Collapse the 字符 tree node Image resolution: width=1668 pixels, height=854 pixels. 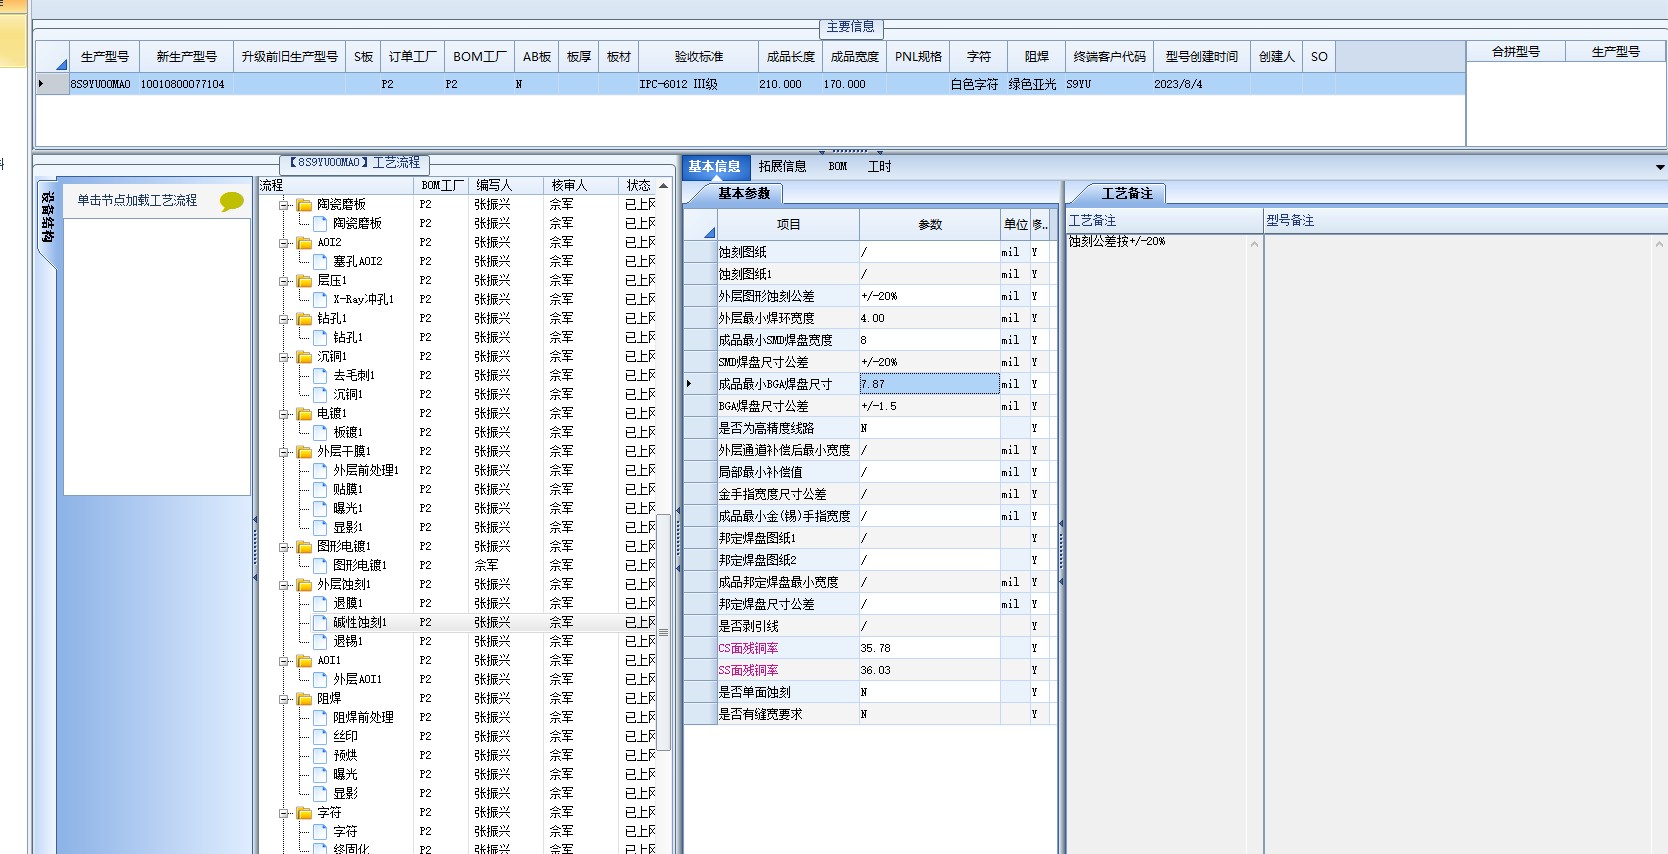(x=285, y=812)
